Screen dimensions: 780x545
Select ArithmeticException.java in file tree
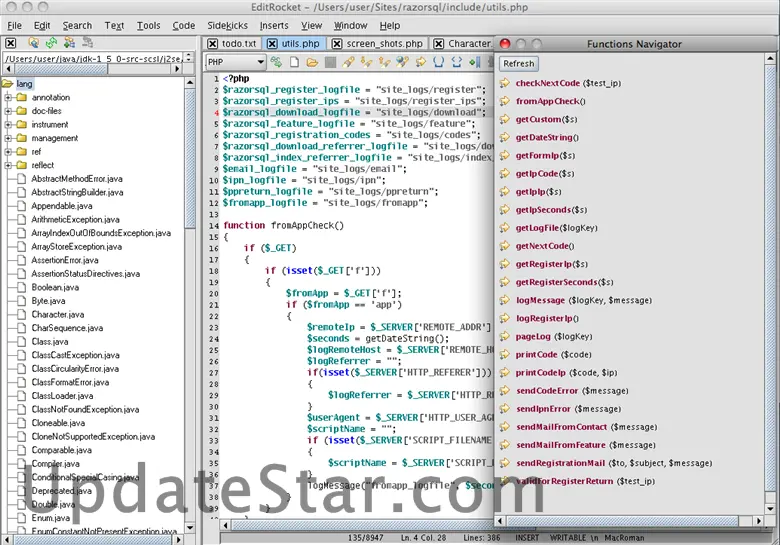[75, 219]
